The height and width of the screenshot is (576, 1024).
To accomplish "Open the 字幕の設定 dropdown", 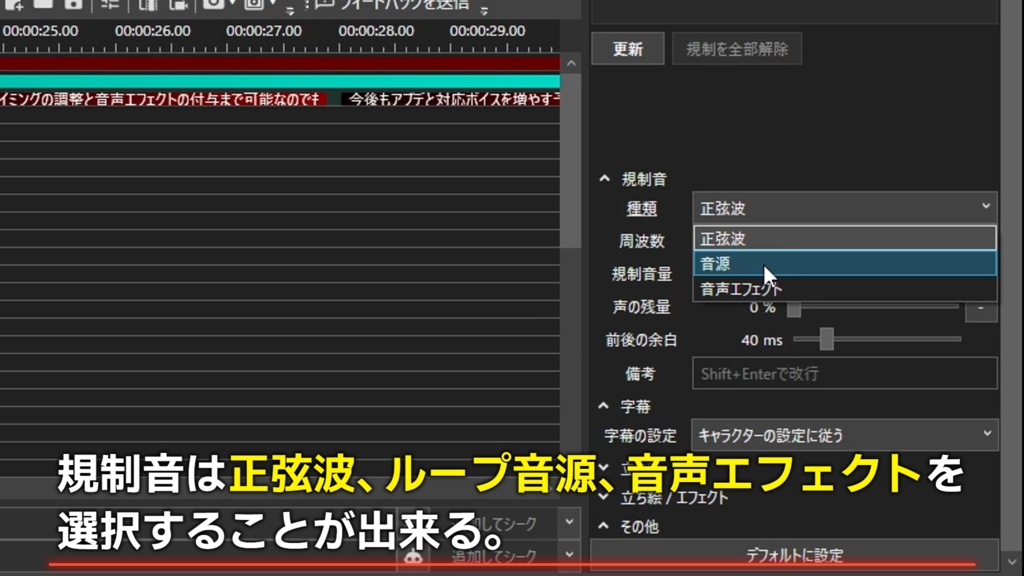I will (x=844, y=435).
